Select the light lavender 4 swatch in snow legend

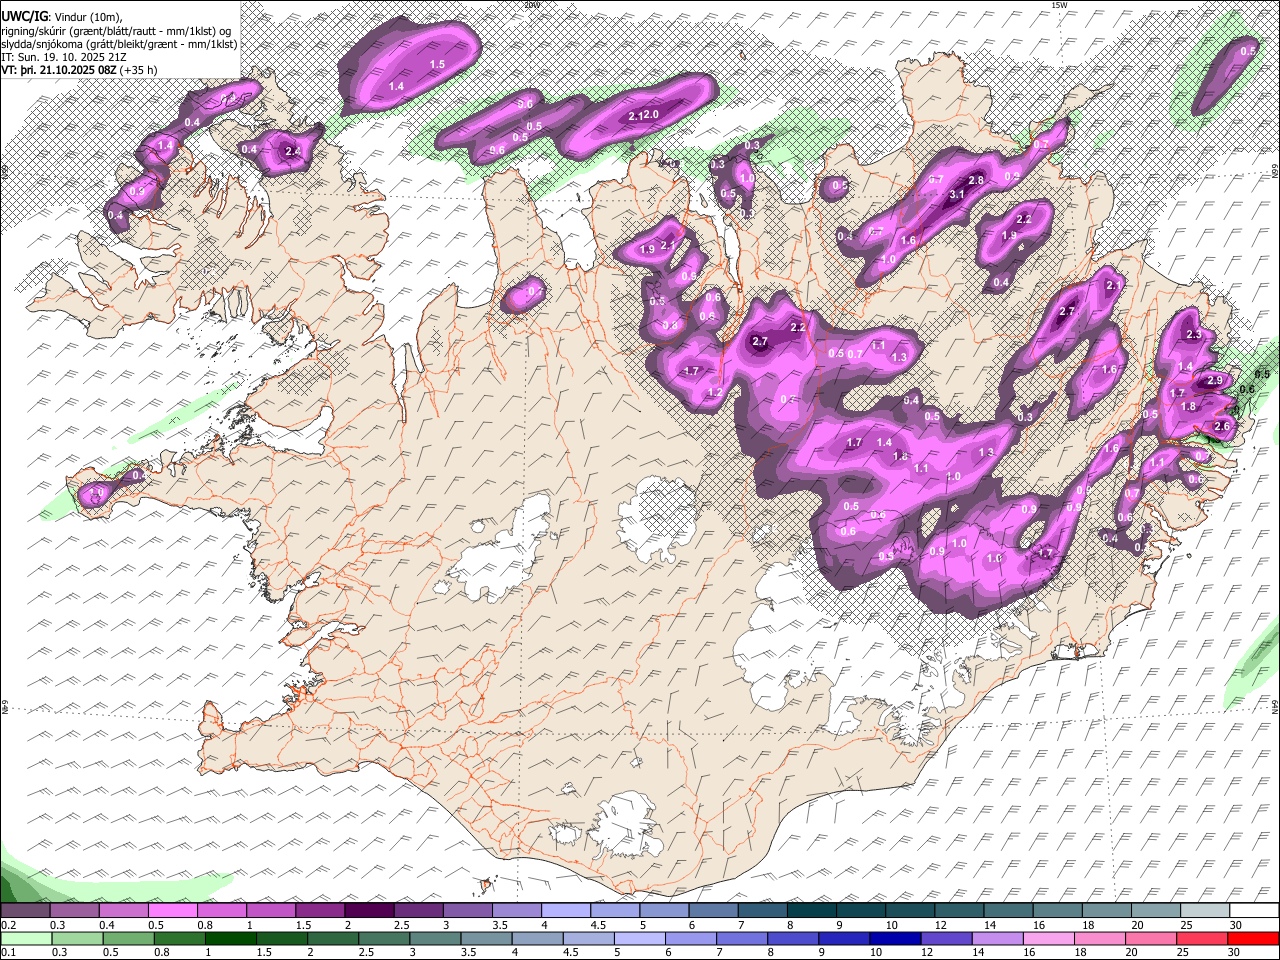click(566, 911)
